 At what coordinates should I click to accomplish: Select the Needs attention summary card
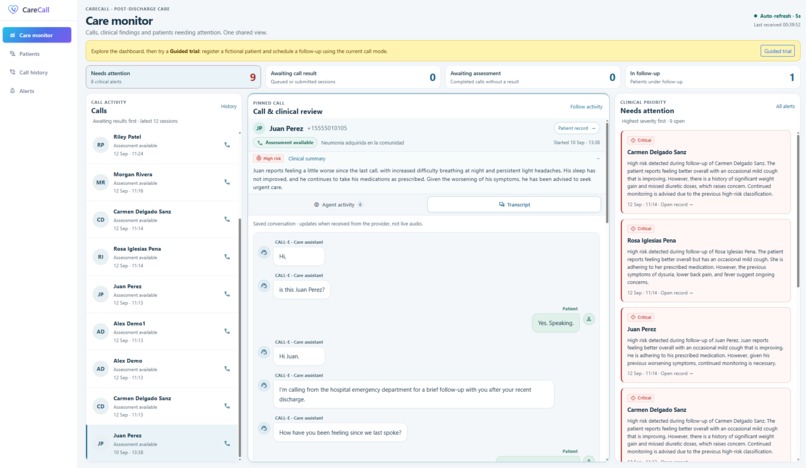173,77
